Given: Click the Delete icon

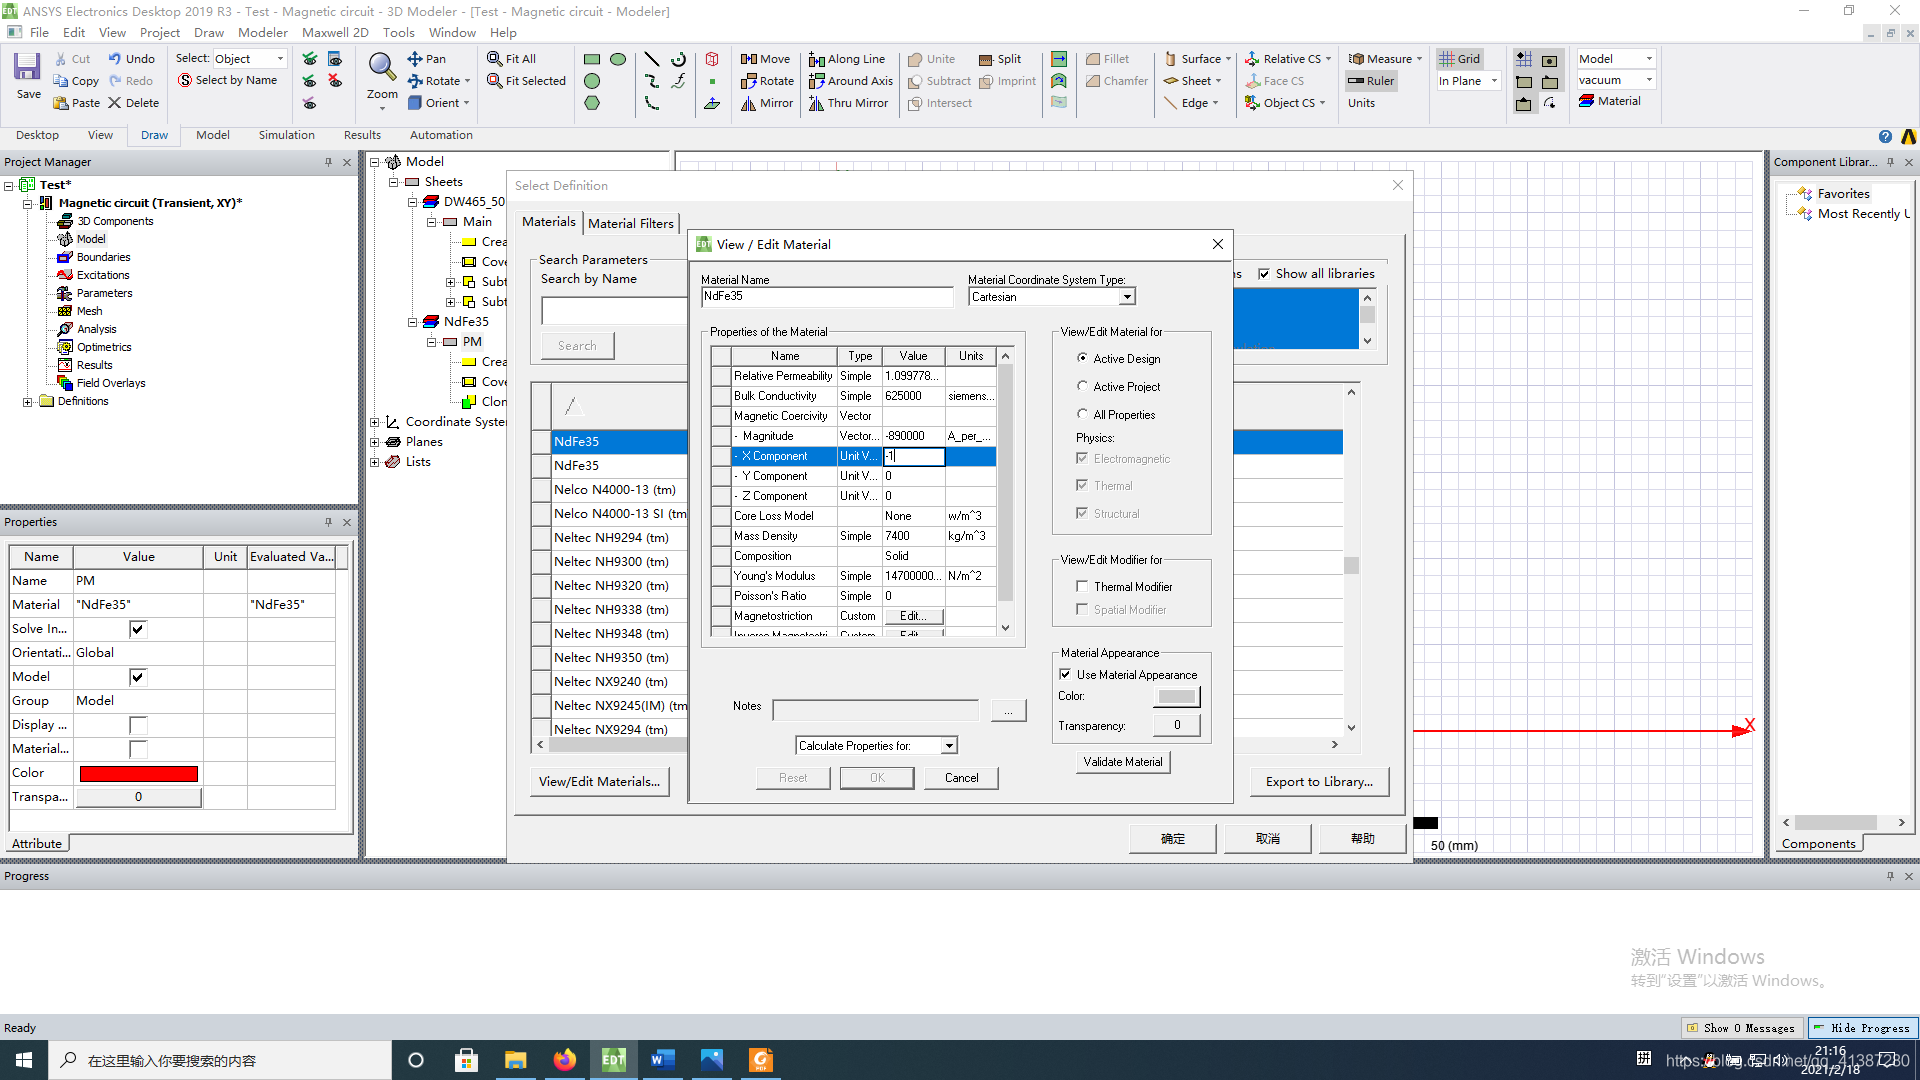Looking at the screenshot, I should coord(133,103).
